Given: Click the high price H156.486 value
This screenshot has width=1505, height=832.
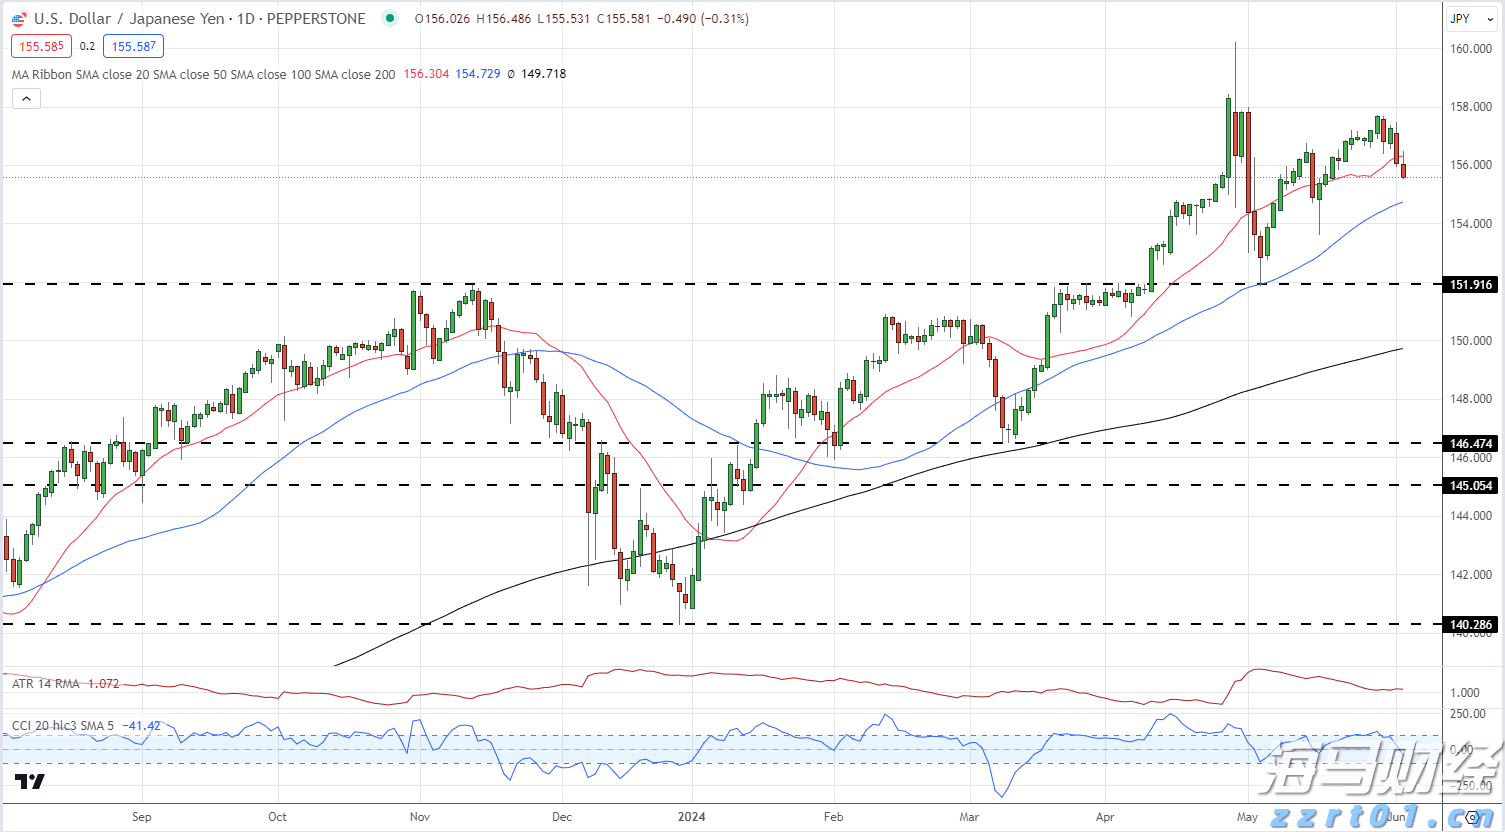Looking at the screenshot, I should click(503, 19).
